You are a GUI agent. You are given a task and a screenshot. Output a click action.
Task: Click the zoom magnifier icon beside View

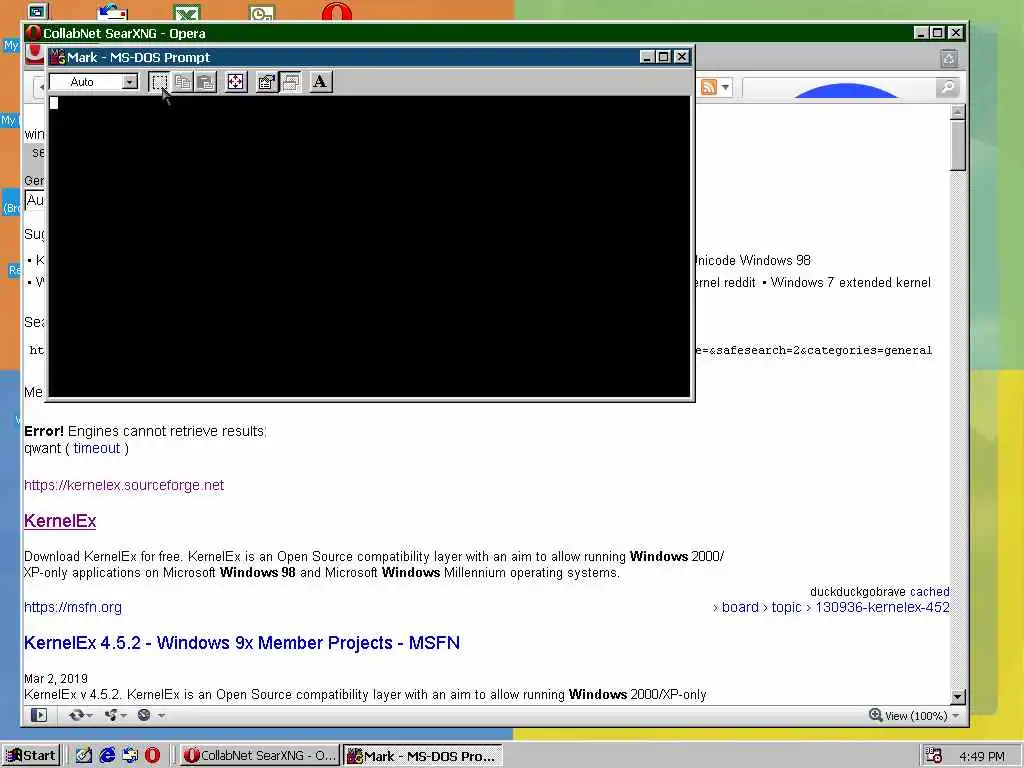coord(876,715)
